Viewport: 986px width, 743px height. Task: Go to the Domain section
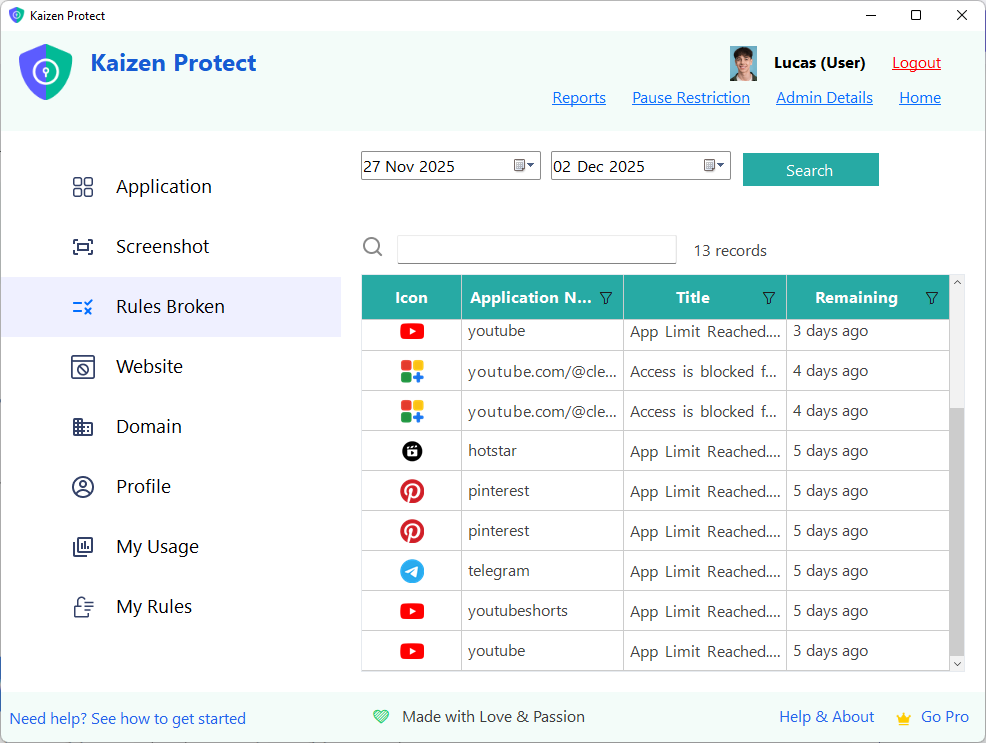(148, 427)
